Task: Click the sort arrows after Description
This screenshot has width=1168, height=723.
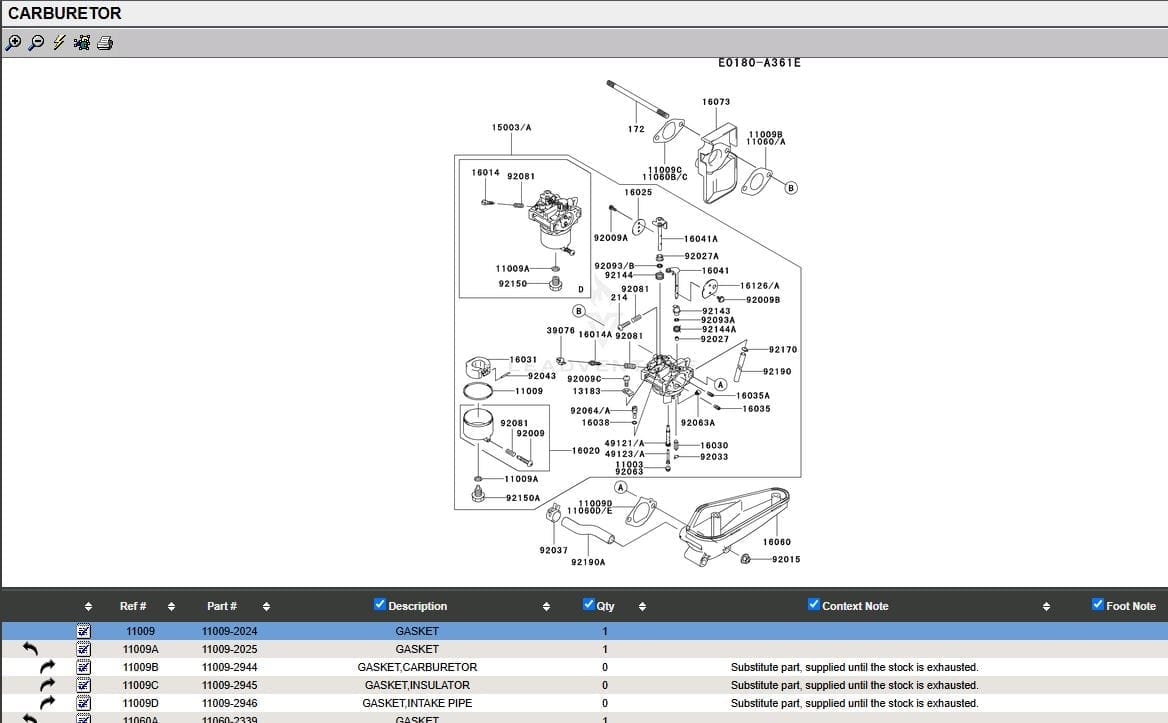Action: tap(546, 606)
